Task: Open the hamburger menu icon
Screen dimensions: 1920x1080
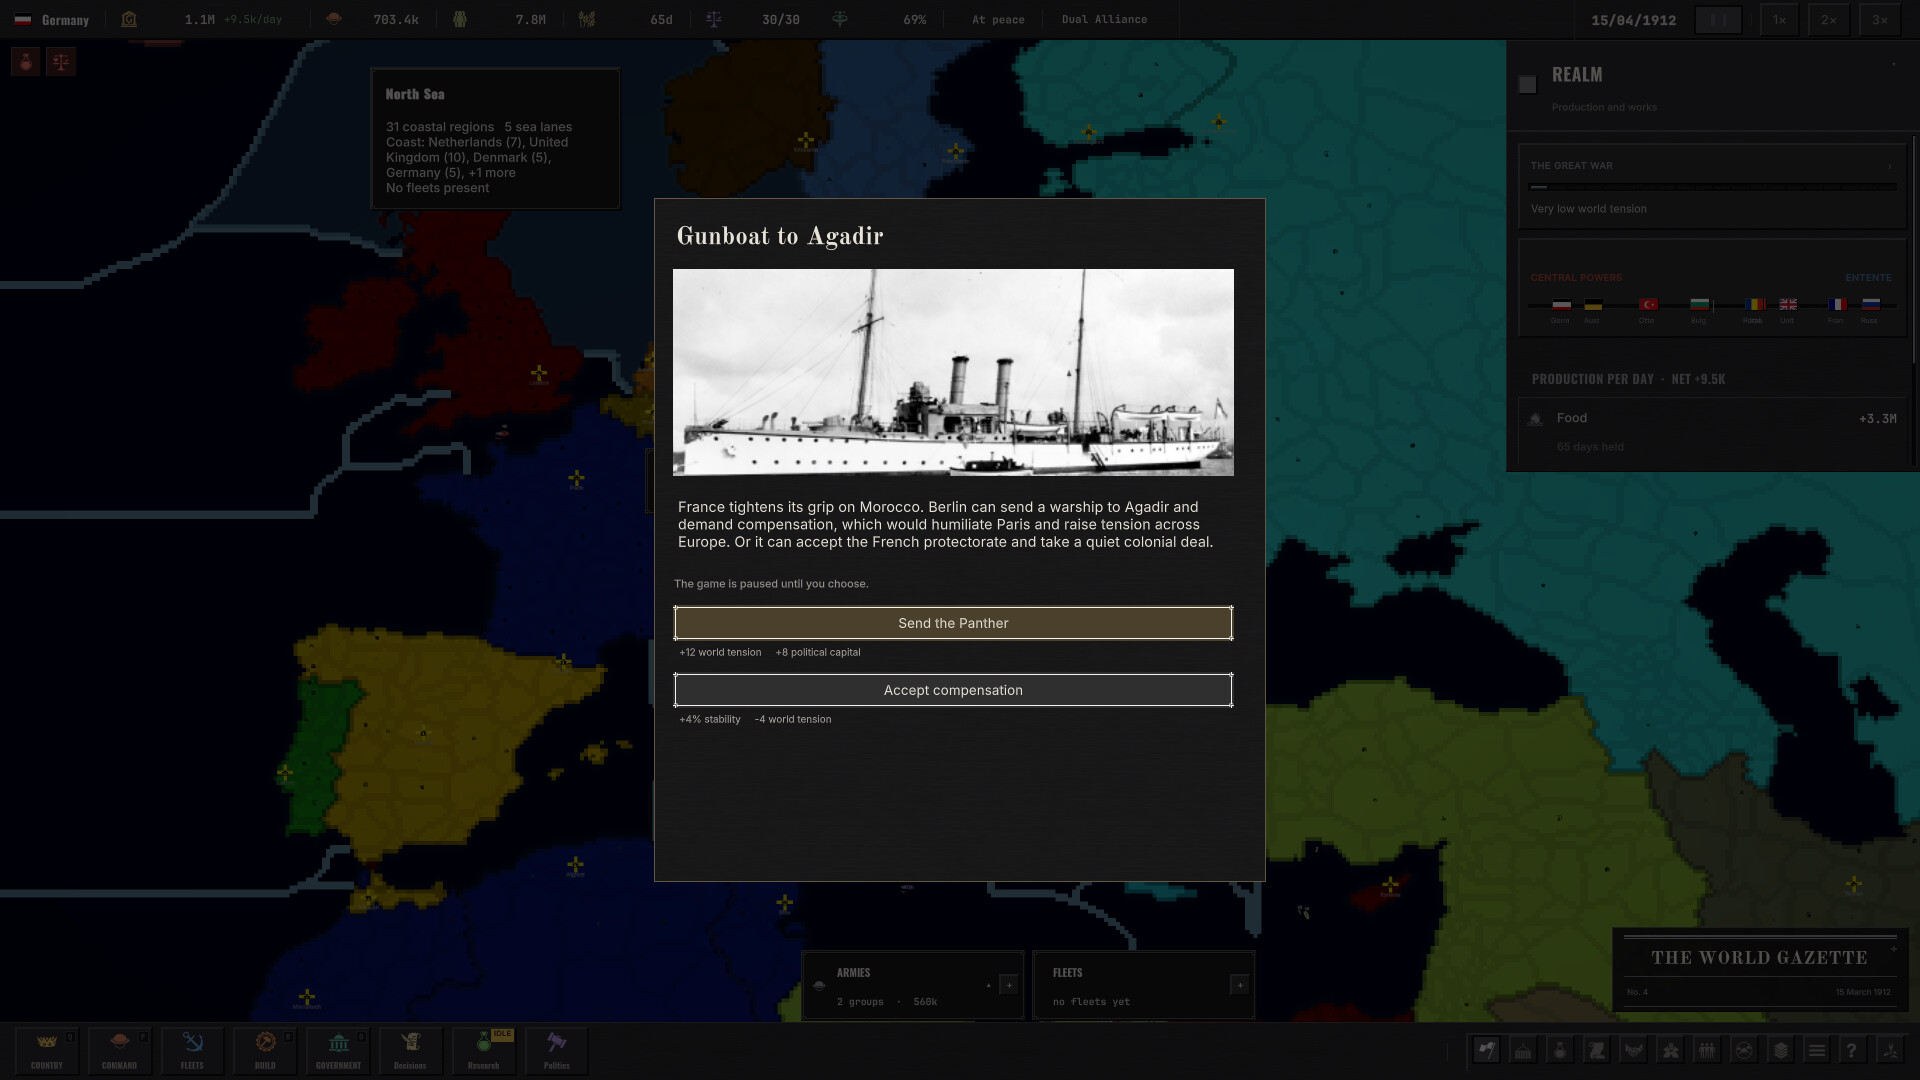Action: 1817,1050
